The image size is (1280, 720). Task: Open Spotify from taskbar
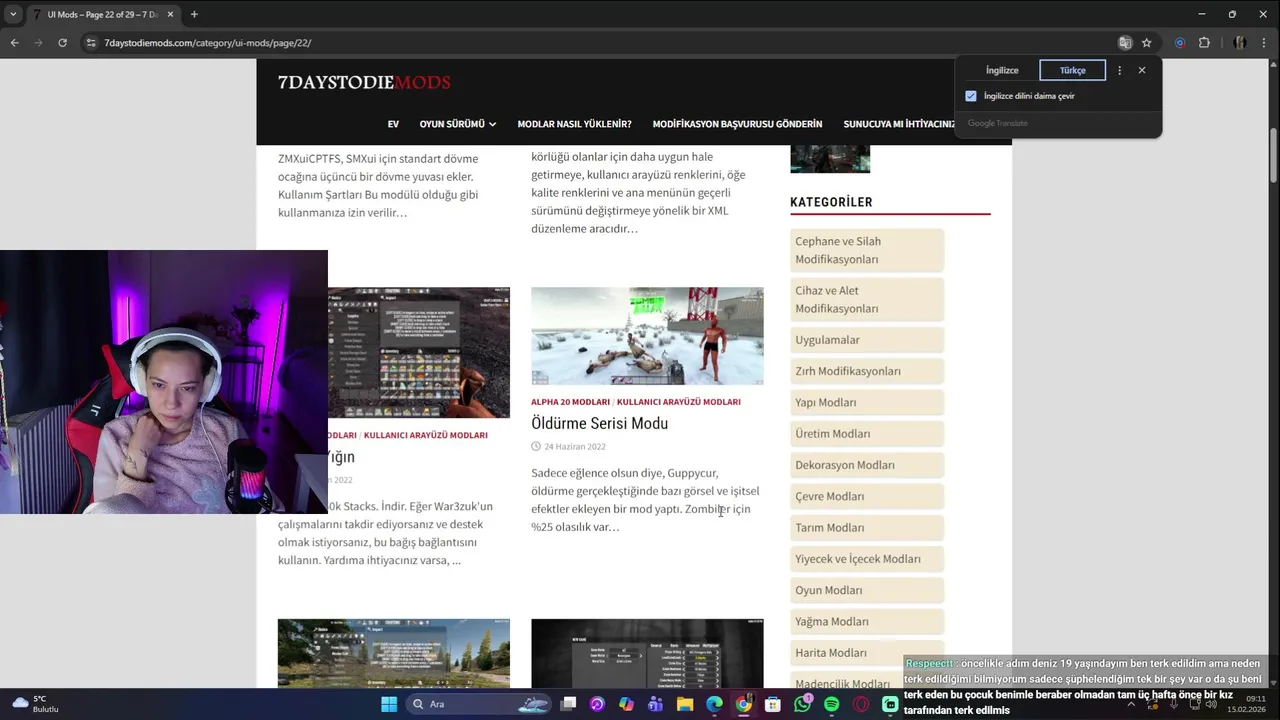832,704
